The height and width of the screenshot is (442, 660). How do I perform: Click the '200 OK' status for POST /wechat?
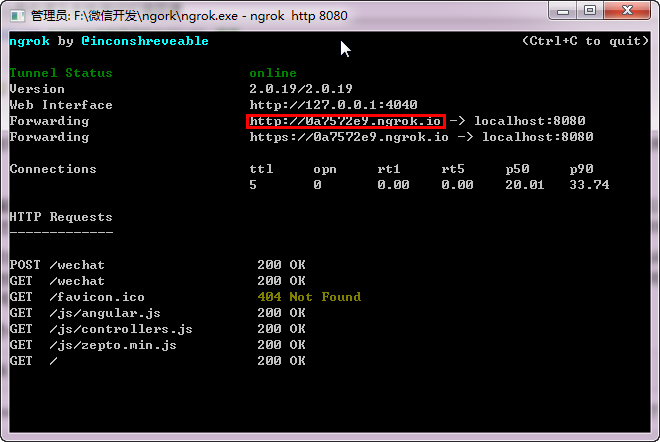(x=281, y=265)
